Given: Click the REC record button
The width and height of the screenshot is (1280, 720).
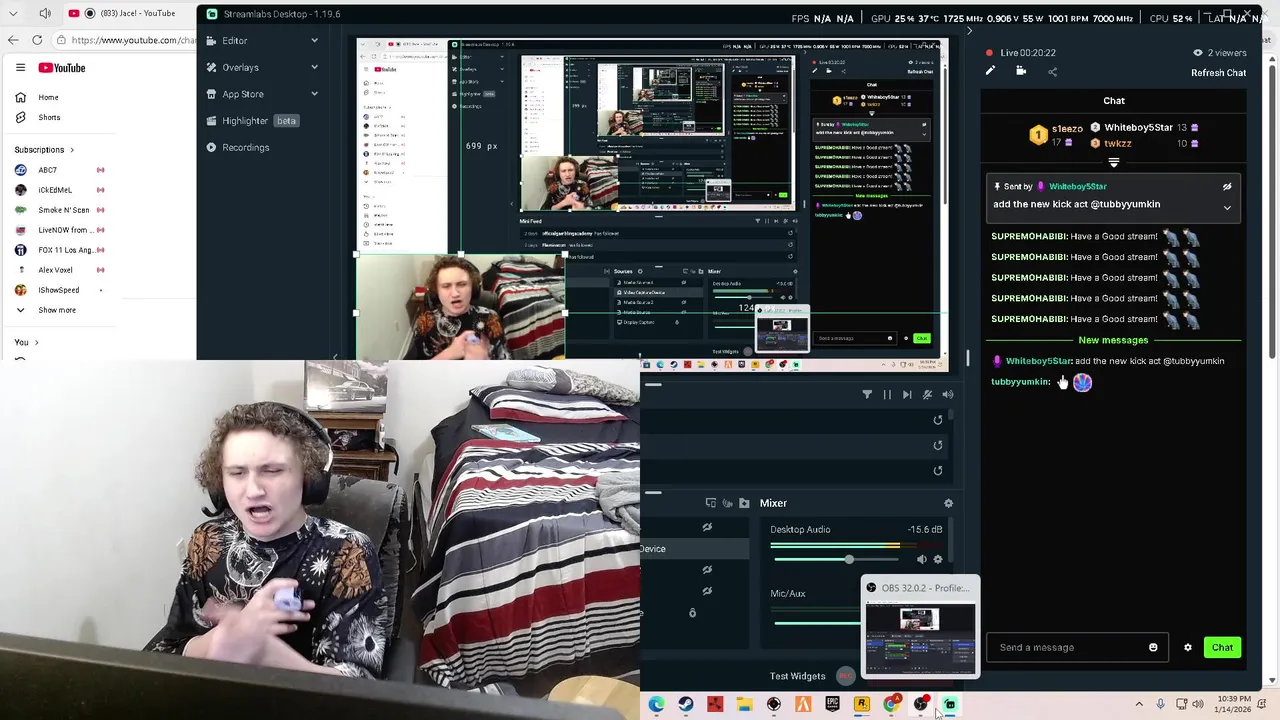Looking at the screenshot, I should click(846, 676).
